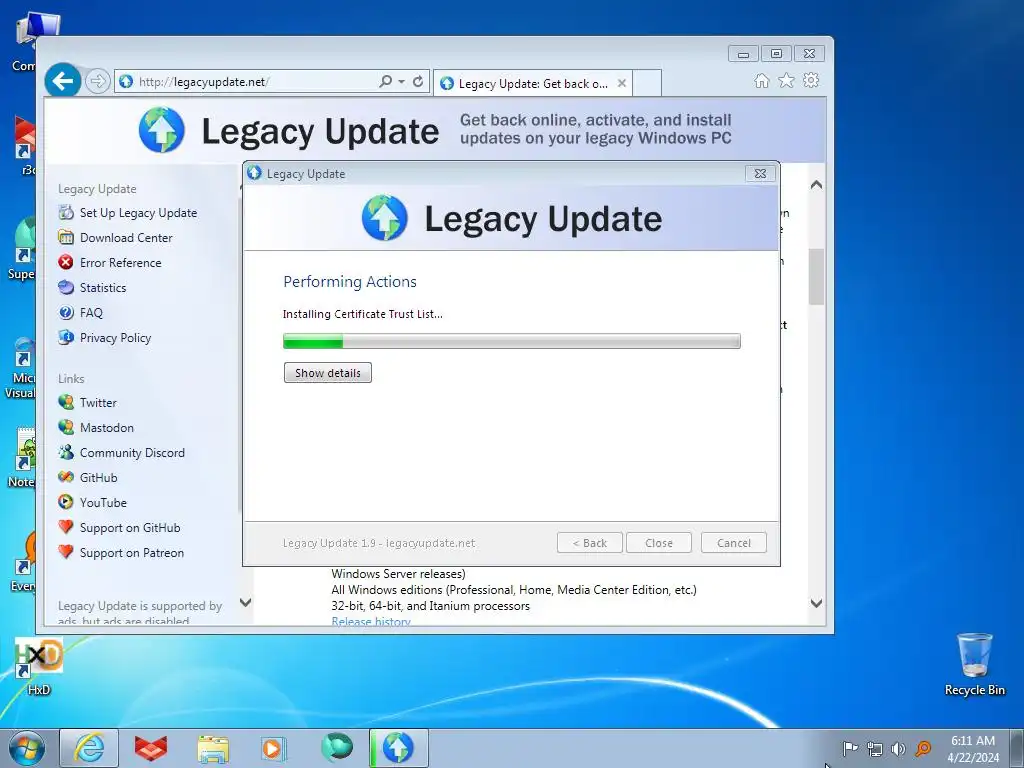Screen dimensions: 1024x768
Task: Click the installer Close button
Action: (x=658, y=543)
